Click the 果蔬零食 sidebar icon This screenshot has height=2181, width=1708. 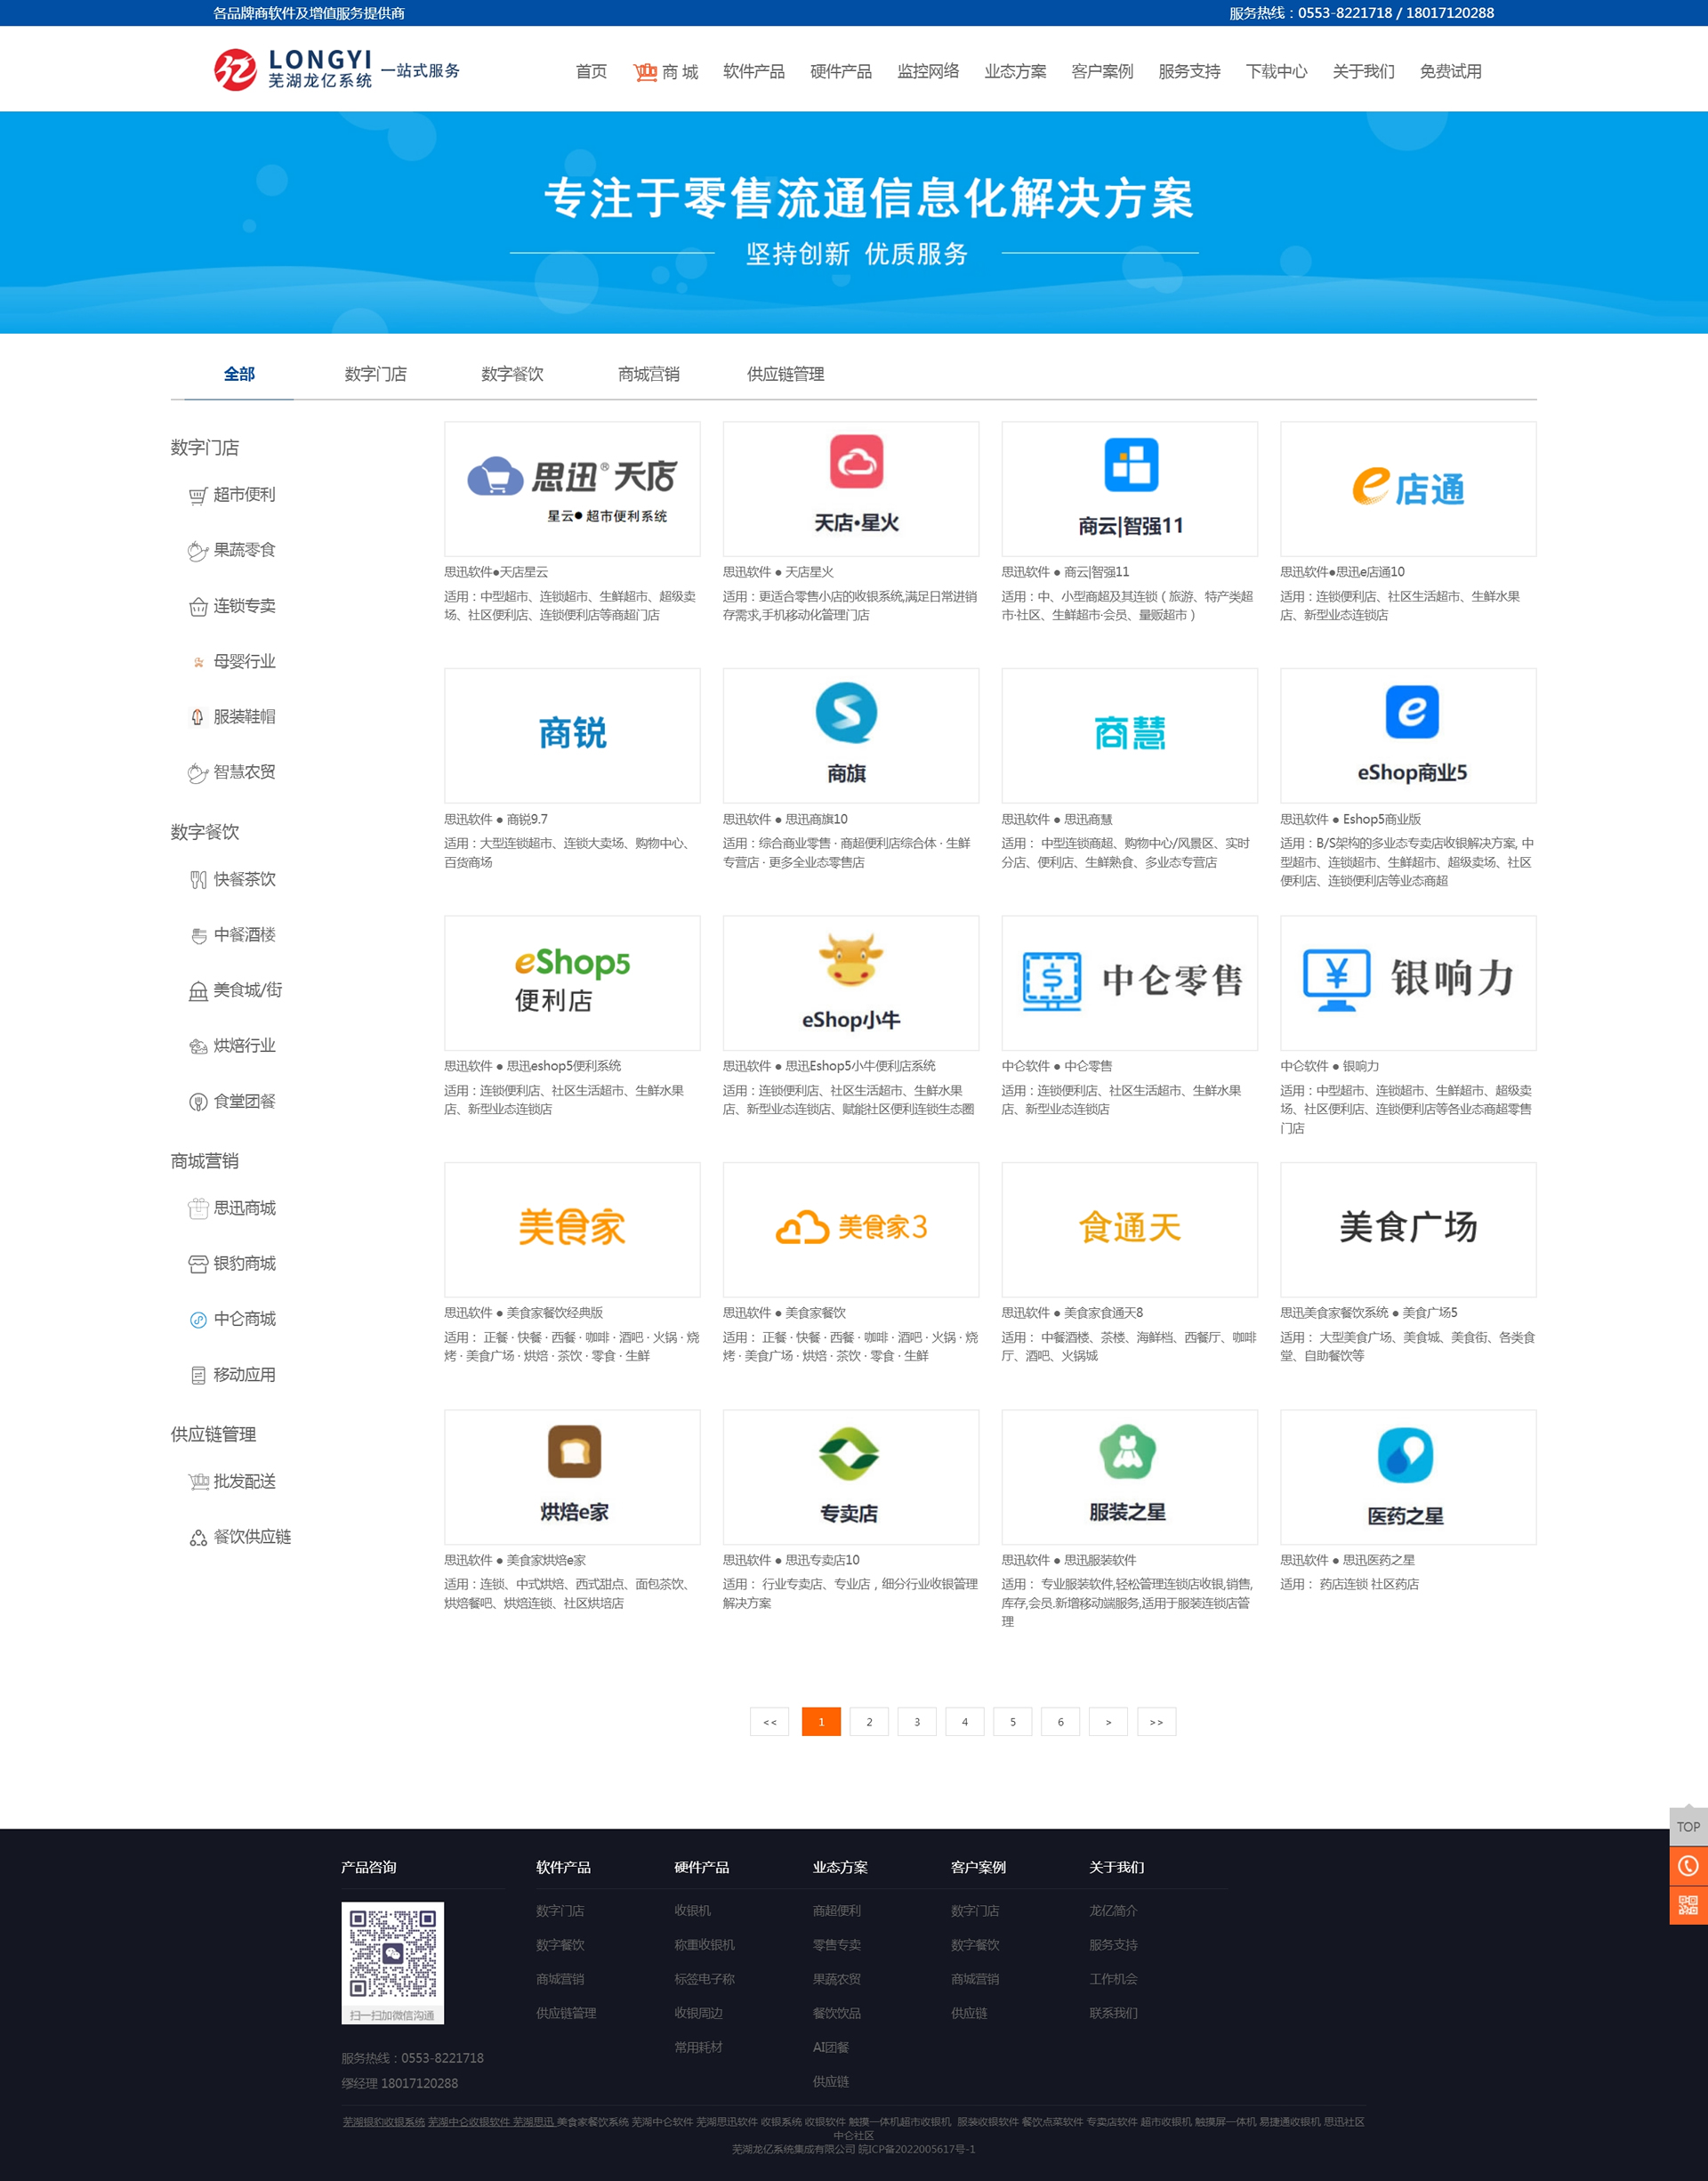coord(198,551)
